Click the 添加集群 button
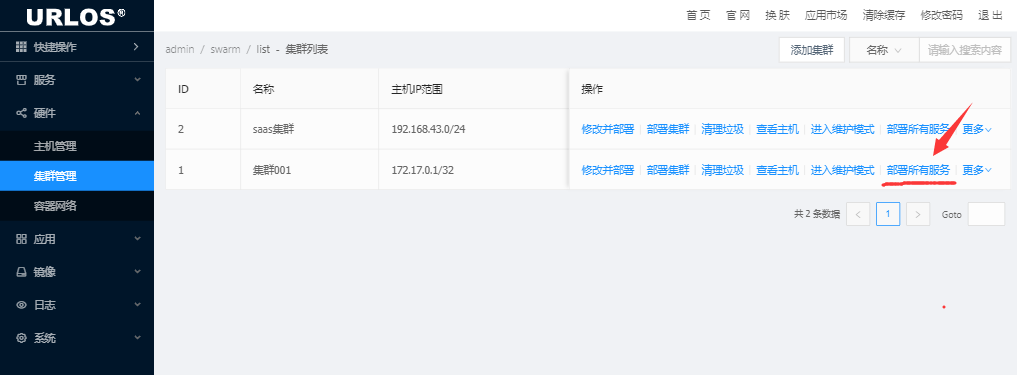The width and height of the screenshot is (1017, 375). tap(811, 50)
